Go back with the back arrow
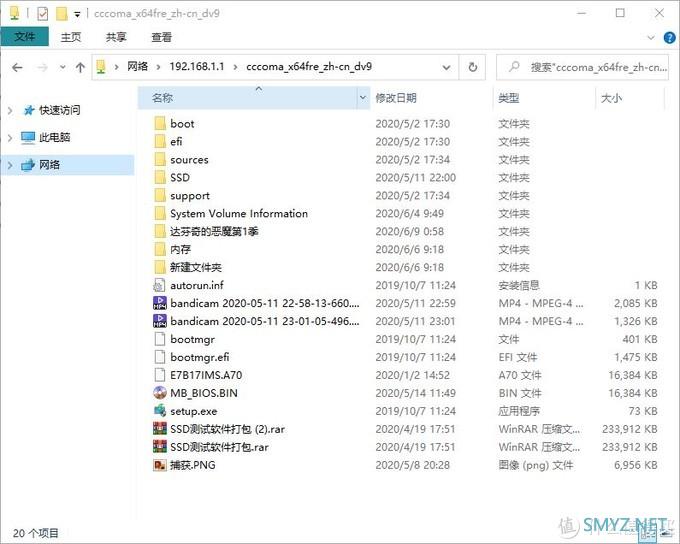Viewport: 680px width, 544px height. (17, 67)
